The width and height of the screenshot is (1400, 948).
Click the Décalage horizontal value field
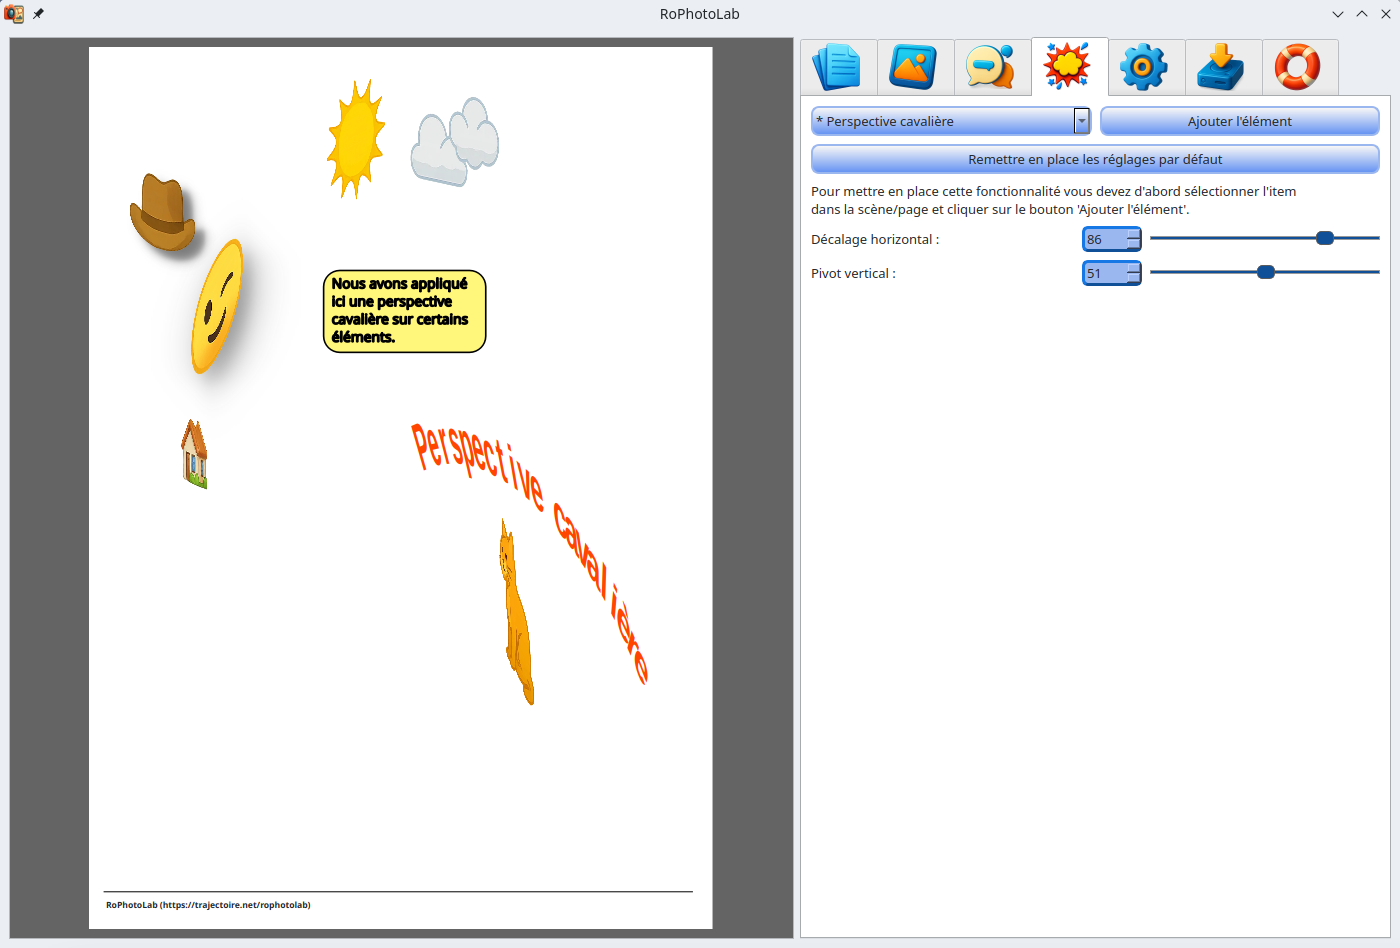(1104, 239)
